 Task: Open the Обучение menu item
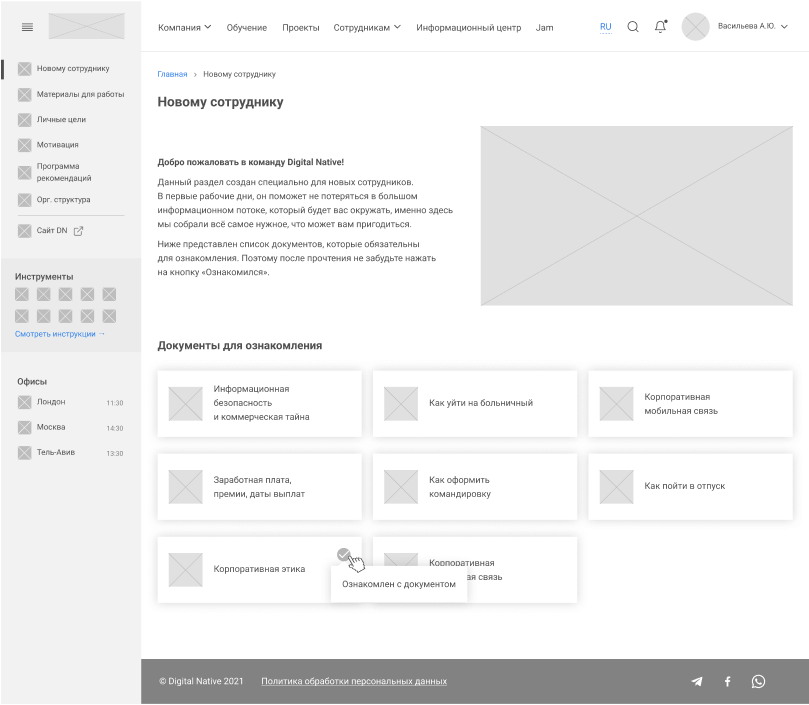coord(247,28)
